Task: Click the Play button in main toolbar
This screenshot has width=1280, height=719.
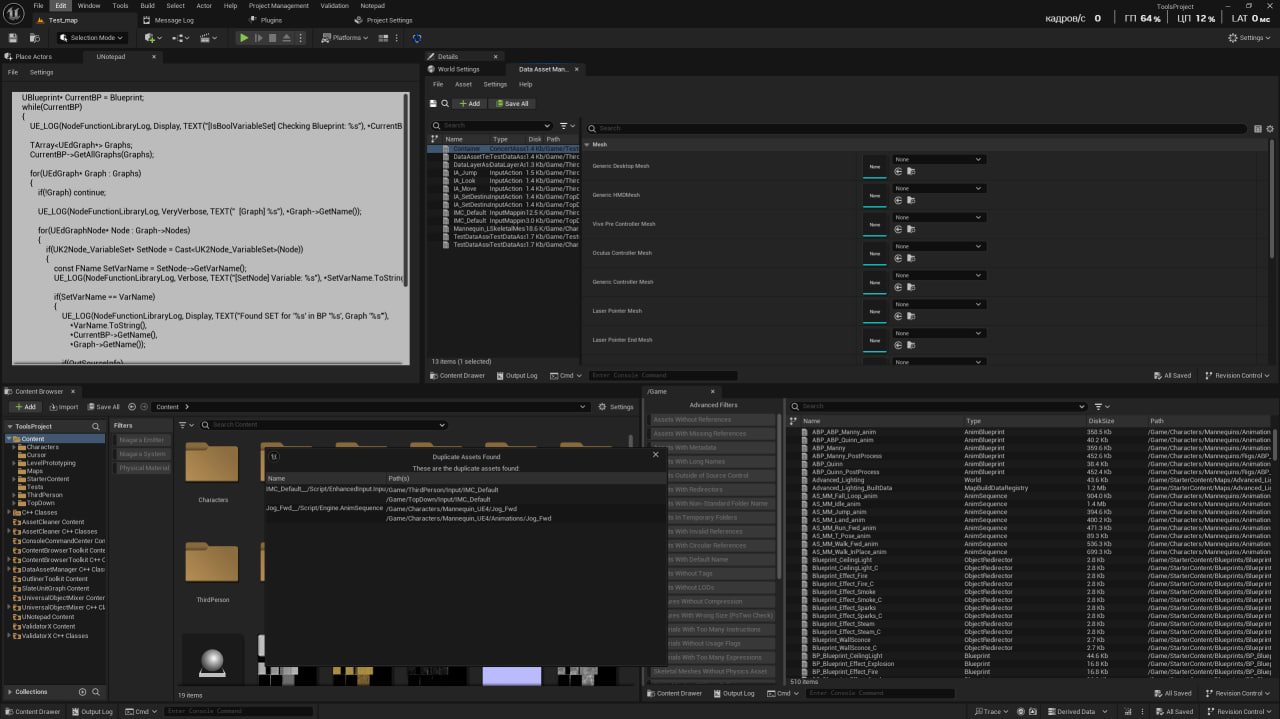Action: click(x=243, y=38)
